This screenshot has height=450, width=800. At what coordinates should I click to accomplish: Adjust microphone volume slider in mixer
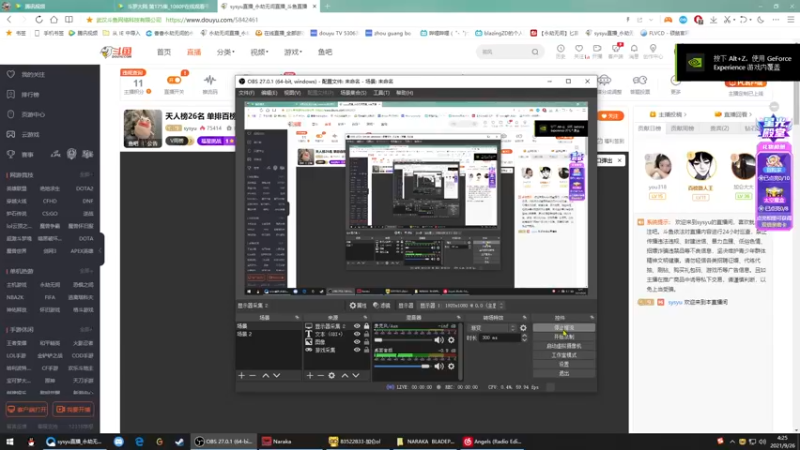403,340
